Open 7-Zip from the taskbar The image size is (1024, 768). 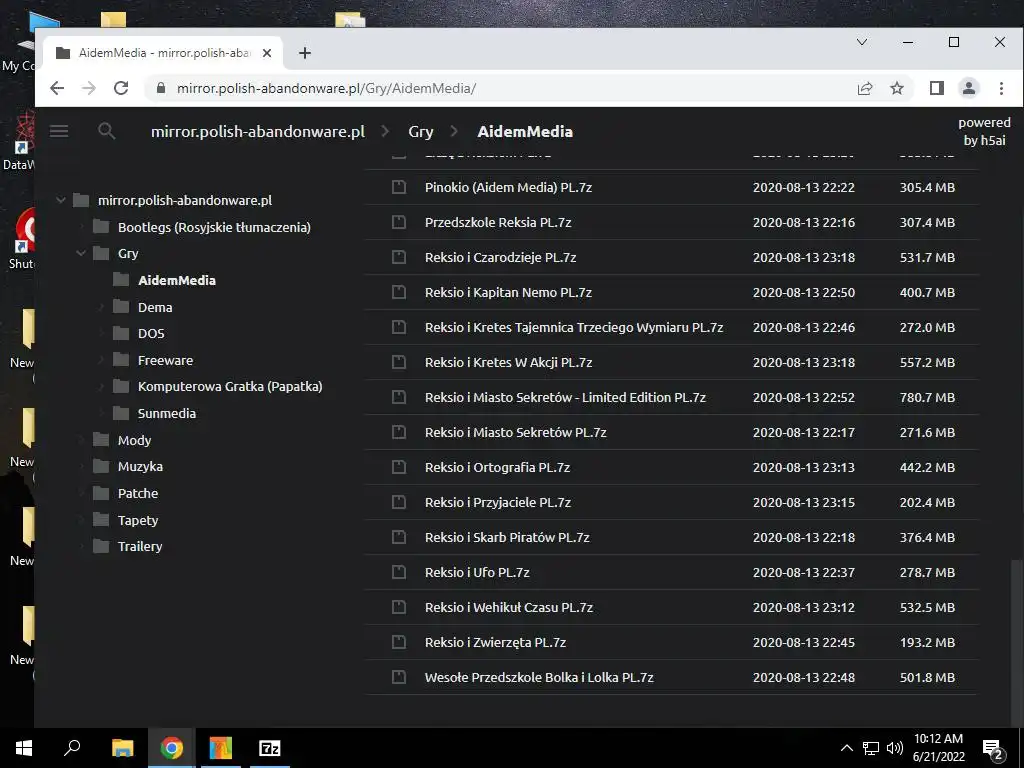tap(270, 748)
